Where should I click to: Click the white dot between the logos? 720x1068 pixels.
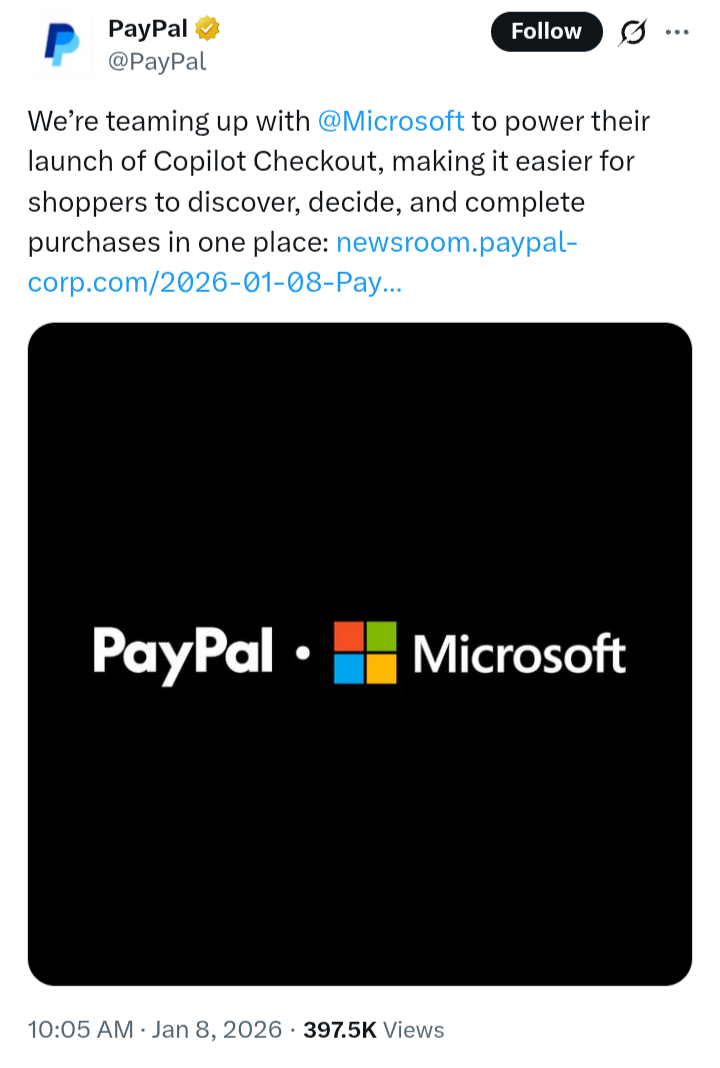click(x=303, y=654)
